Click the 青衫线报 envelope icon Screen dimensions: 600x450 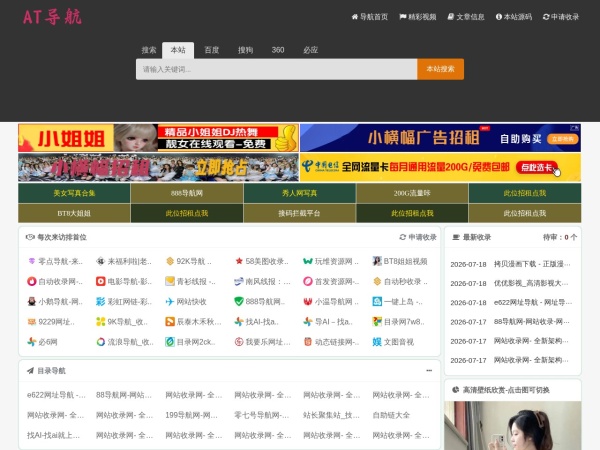click(x=170, y=282)
